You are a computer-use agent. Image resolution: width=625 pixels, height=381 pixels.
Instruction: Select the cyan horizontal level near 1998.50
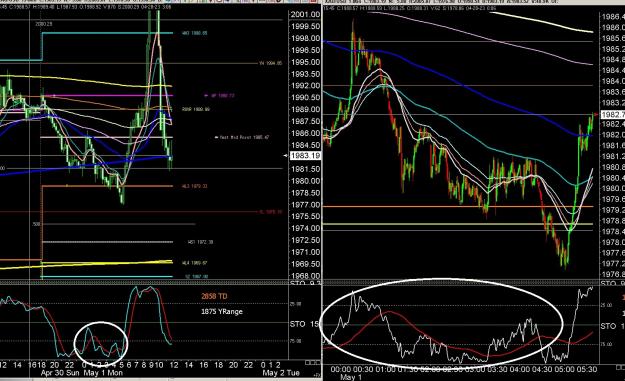click(108, 33)
